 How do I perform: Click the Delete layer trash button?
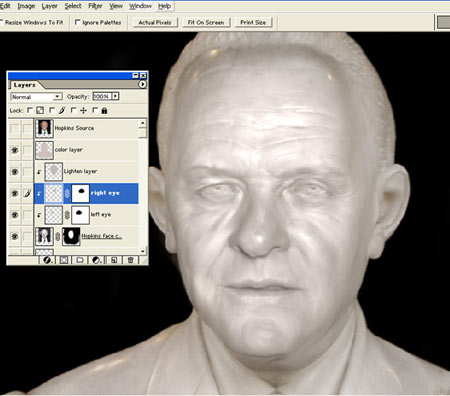pos(130,260)
